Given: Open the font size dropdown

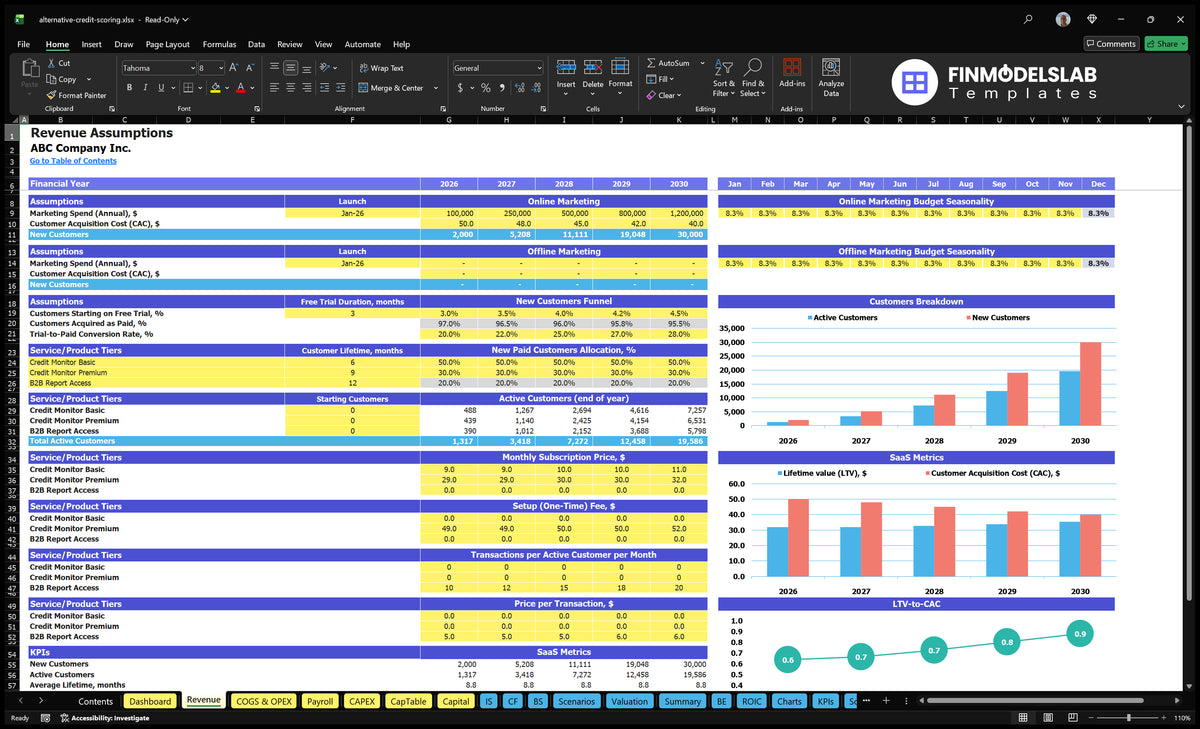Looking at the screenshot, I should (221, 68).
